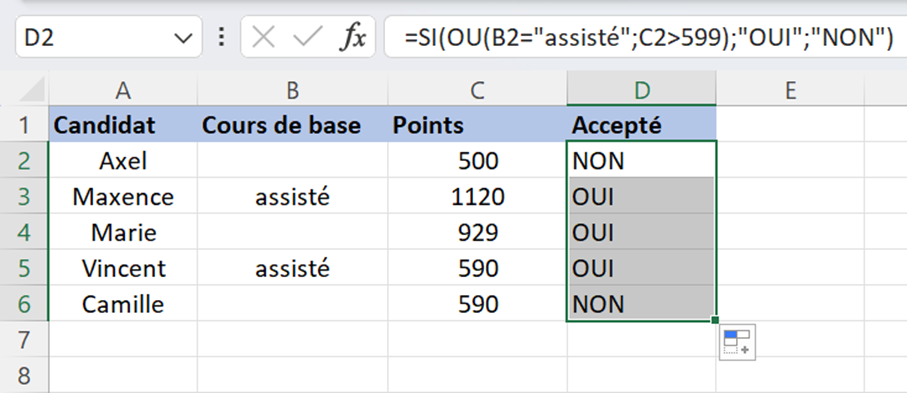The width and height of the screenshot is (907, 393).
Task: Select Vincent's assisté cell
Action: tap(293, 269)
